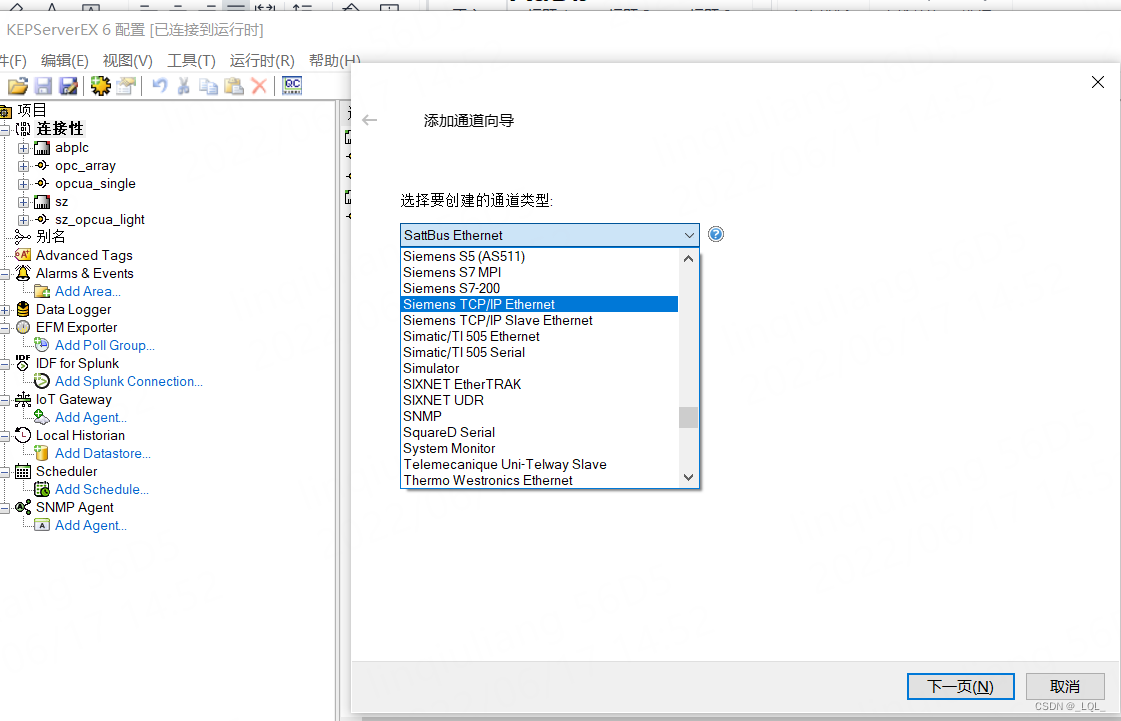Viewport: 1121px width, 721px height.
Task: Click the IDF for Splunk icon
Action: [x=23, y=363]
